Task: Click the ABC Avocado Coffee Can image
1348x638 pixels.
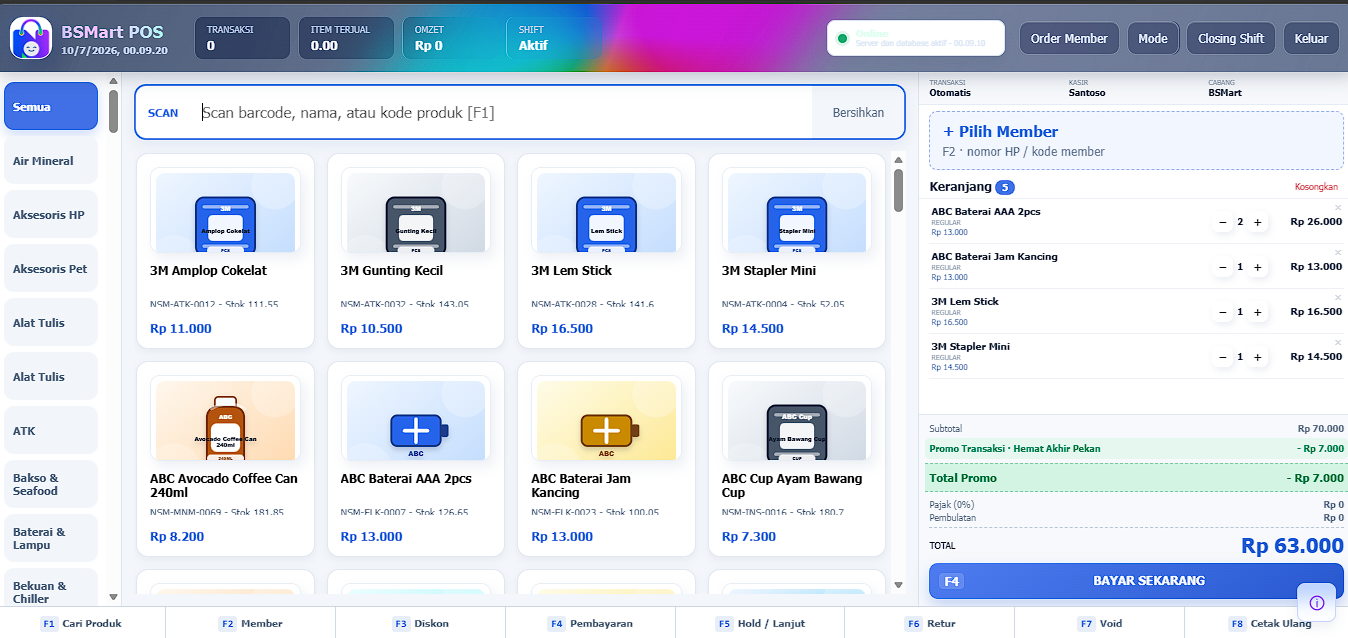Action: tap(225, 419)
